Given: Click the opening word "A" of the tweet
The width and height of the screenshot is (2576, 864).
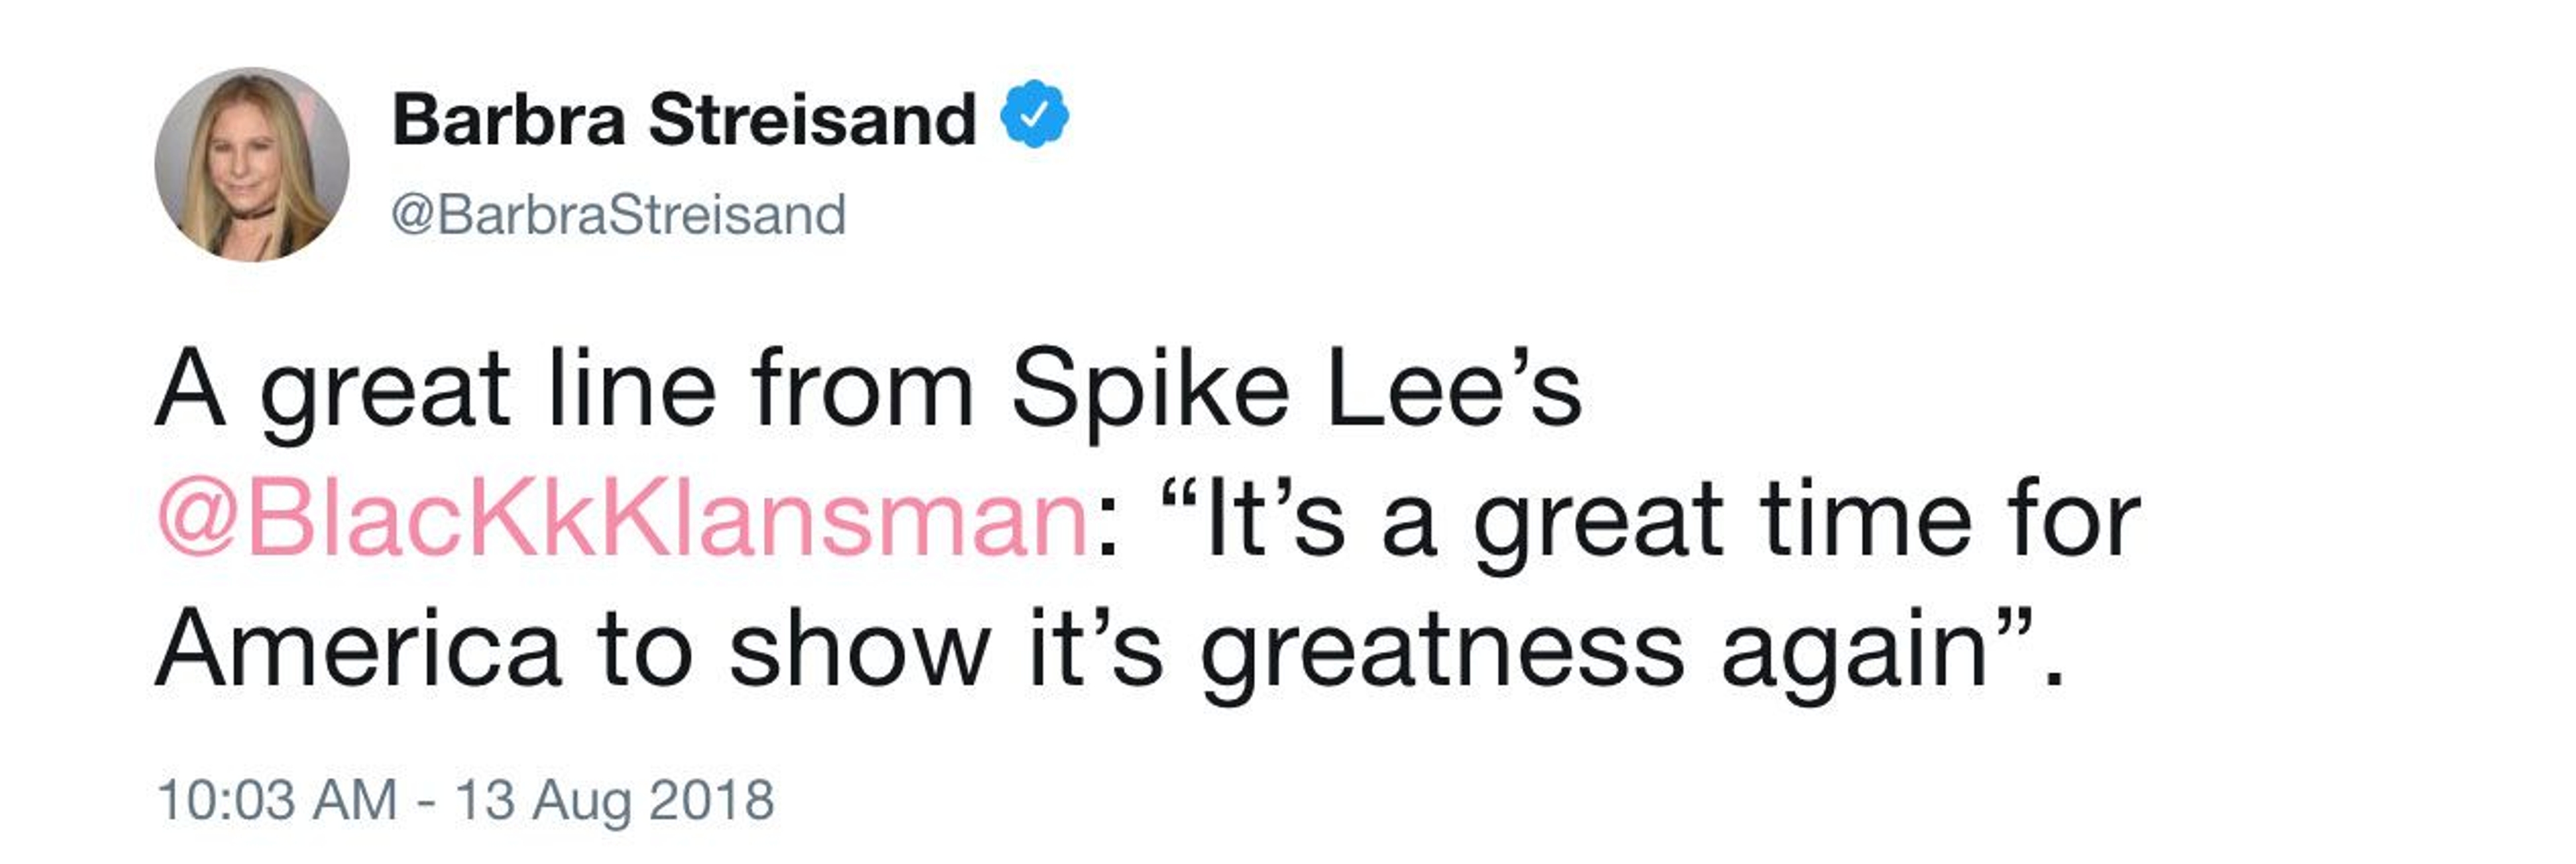Looking at the screenshot, I should point(189,390).
